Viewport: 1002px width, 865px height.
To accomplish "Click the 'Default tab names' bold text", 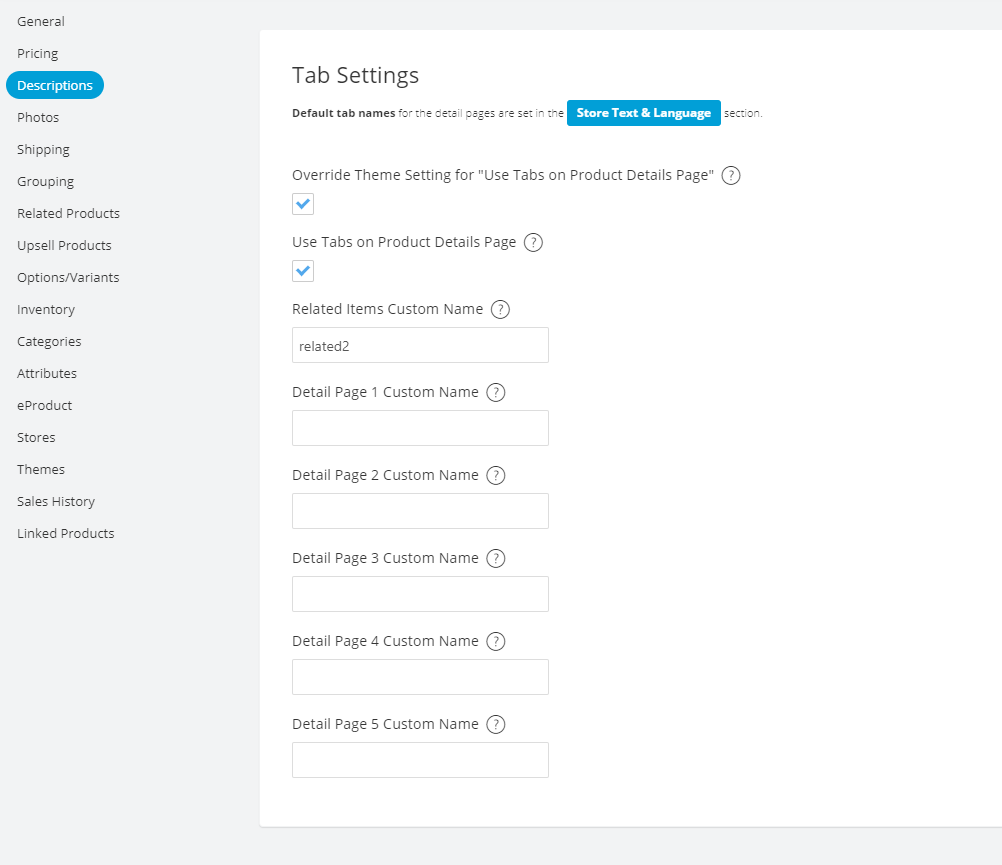I will (x=343, y=113).
